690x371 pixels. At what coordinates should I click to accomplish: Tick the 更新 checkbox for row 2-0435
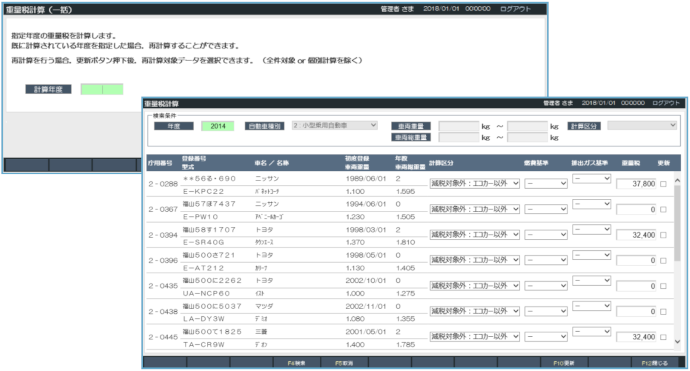(x=663, y=286)
